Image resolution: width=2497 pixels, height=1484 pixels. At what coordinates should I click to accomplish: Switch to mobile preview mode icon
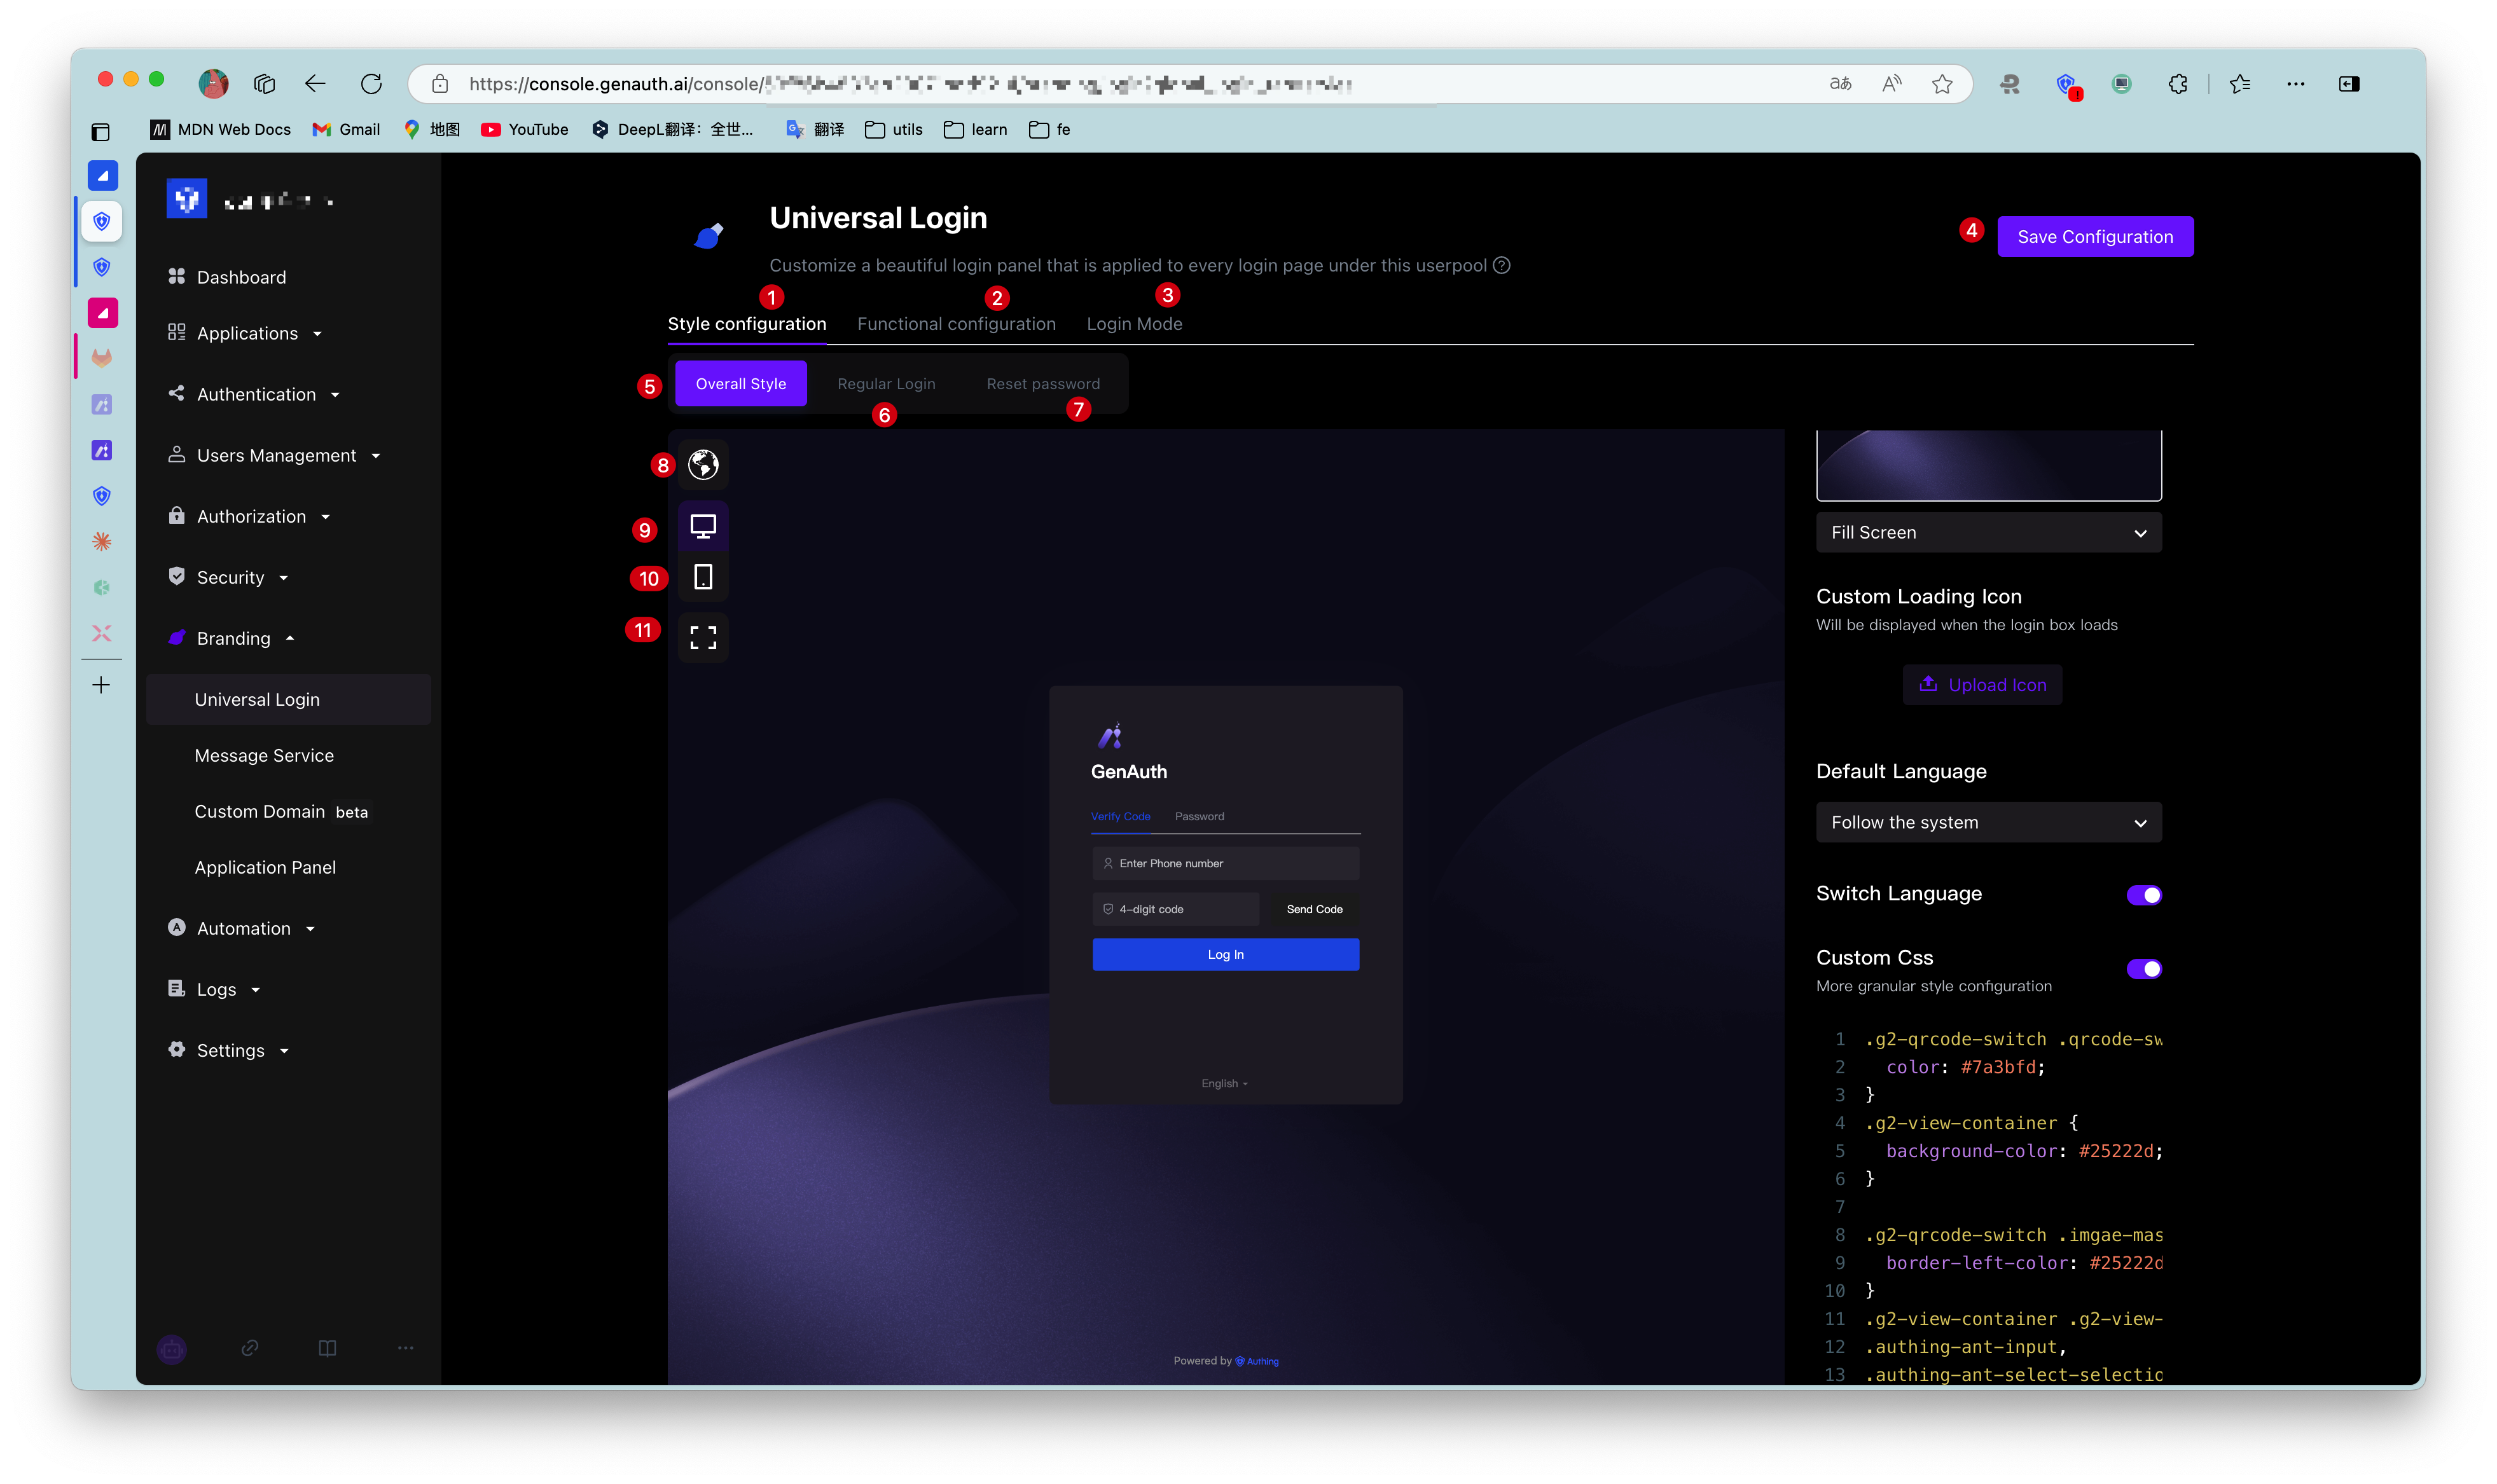tap(703, 577)
